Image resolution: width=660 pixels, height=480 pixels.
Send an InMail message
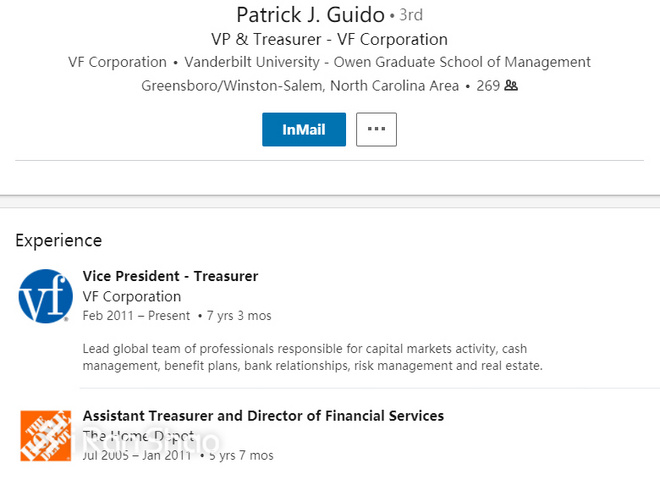(304, 130)
